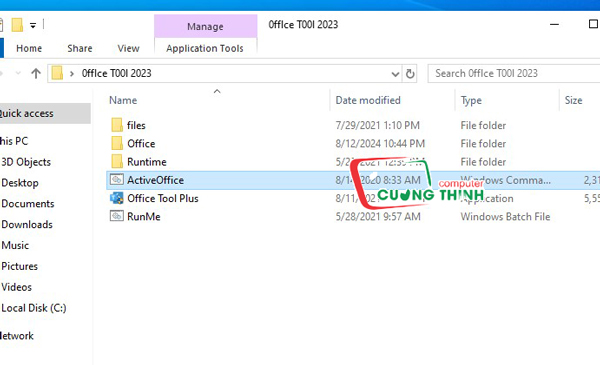Select the file name "RunMe"
600x365 pixels.
[x=143, y=217]
